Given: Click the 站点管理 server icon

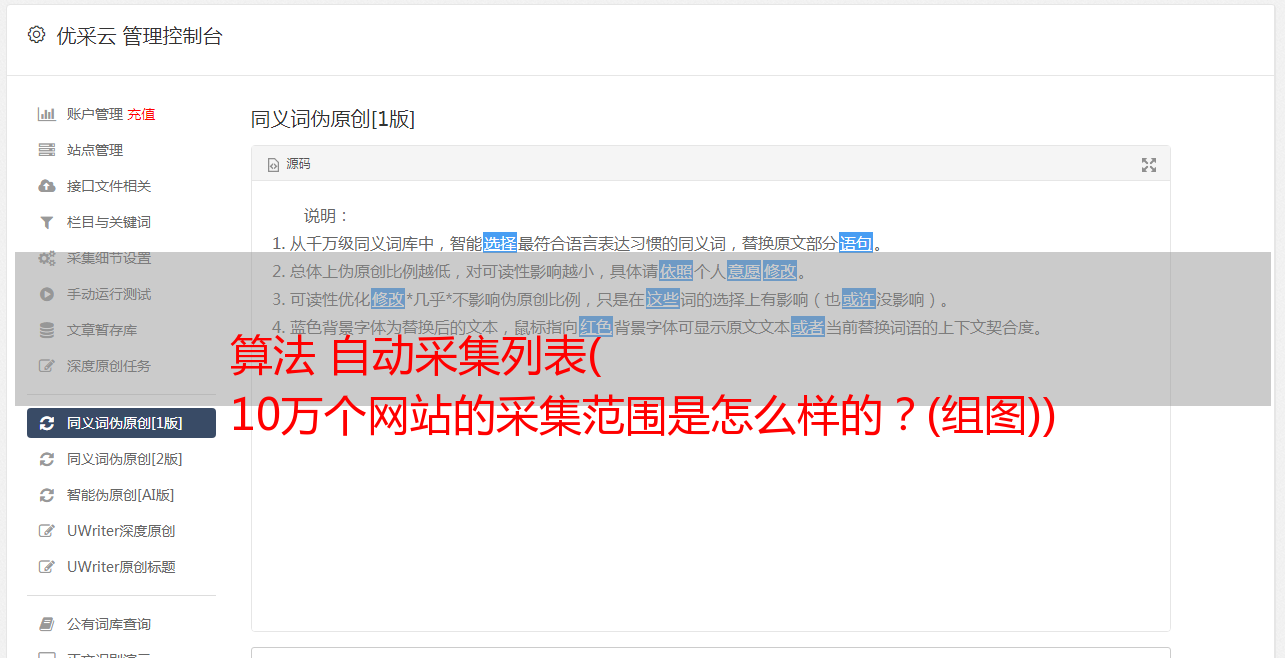Looking at the screenshot, I should (x=46, y=150).
